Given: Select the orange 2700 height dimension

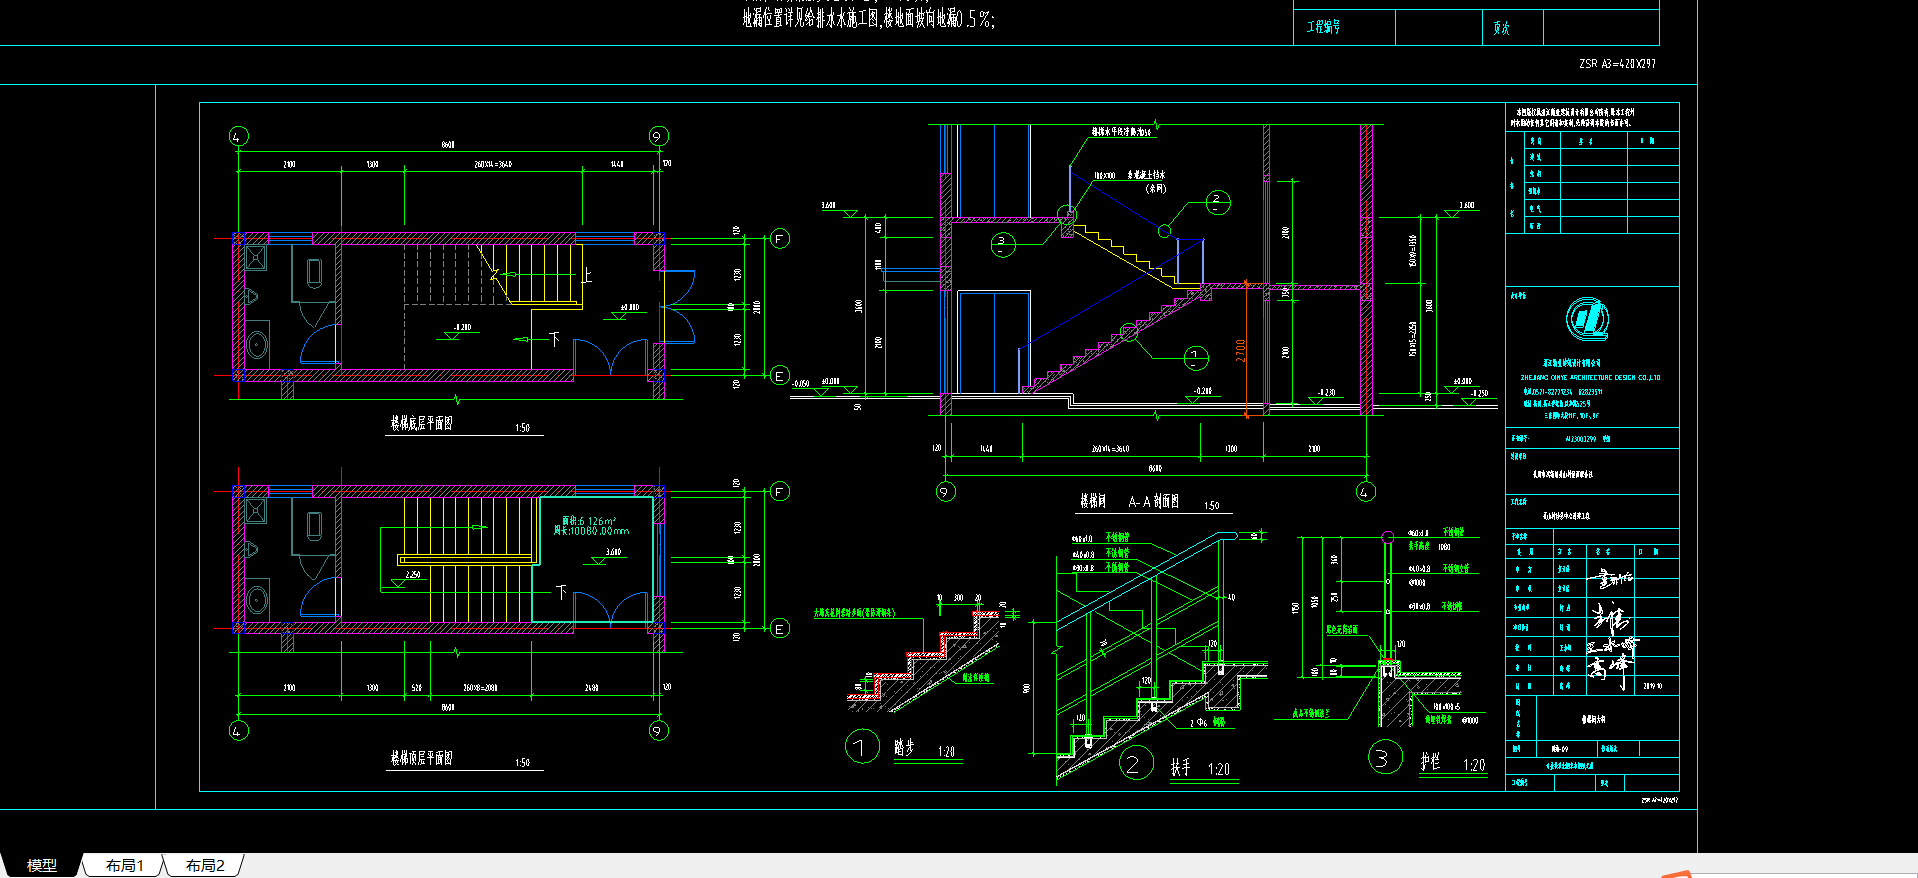Looking at the screenshot, I should 1240,351.
